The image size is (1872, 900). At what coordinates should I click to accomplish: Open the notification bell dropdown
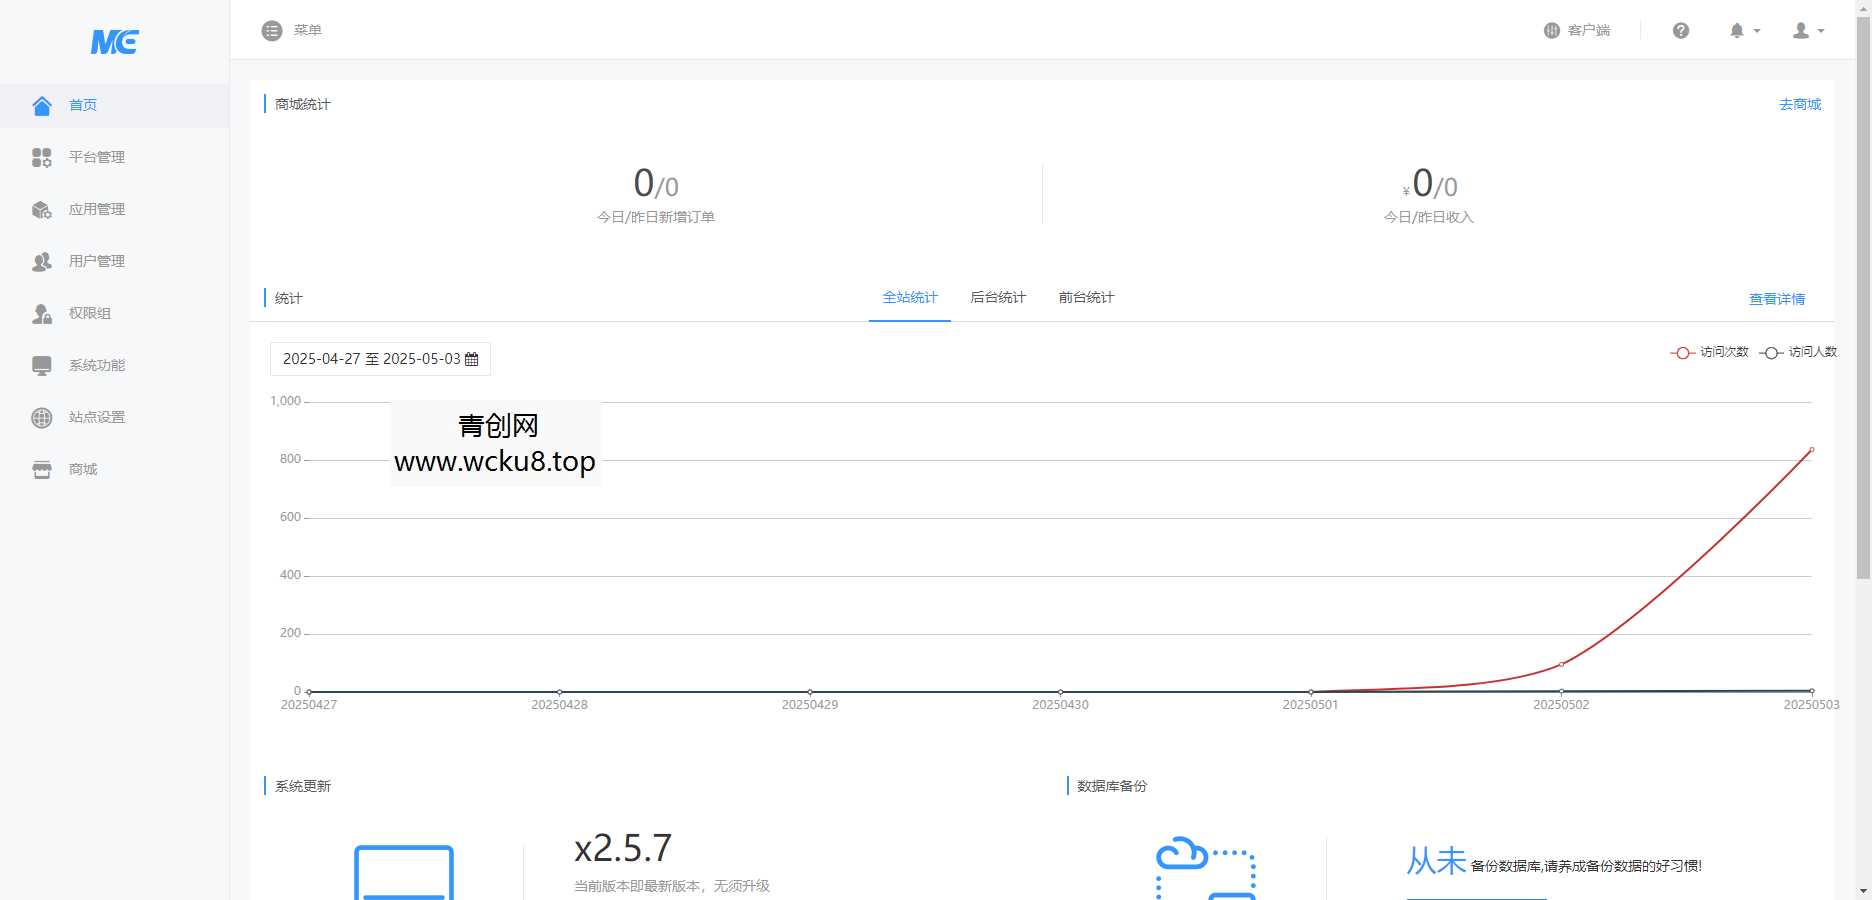pyautogui.click(x=1744, y=31)
